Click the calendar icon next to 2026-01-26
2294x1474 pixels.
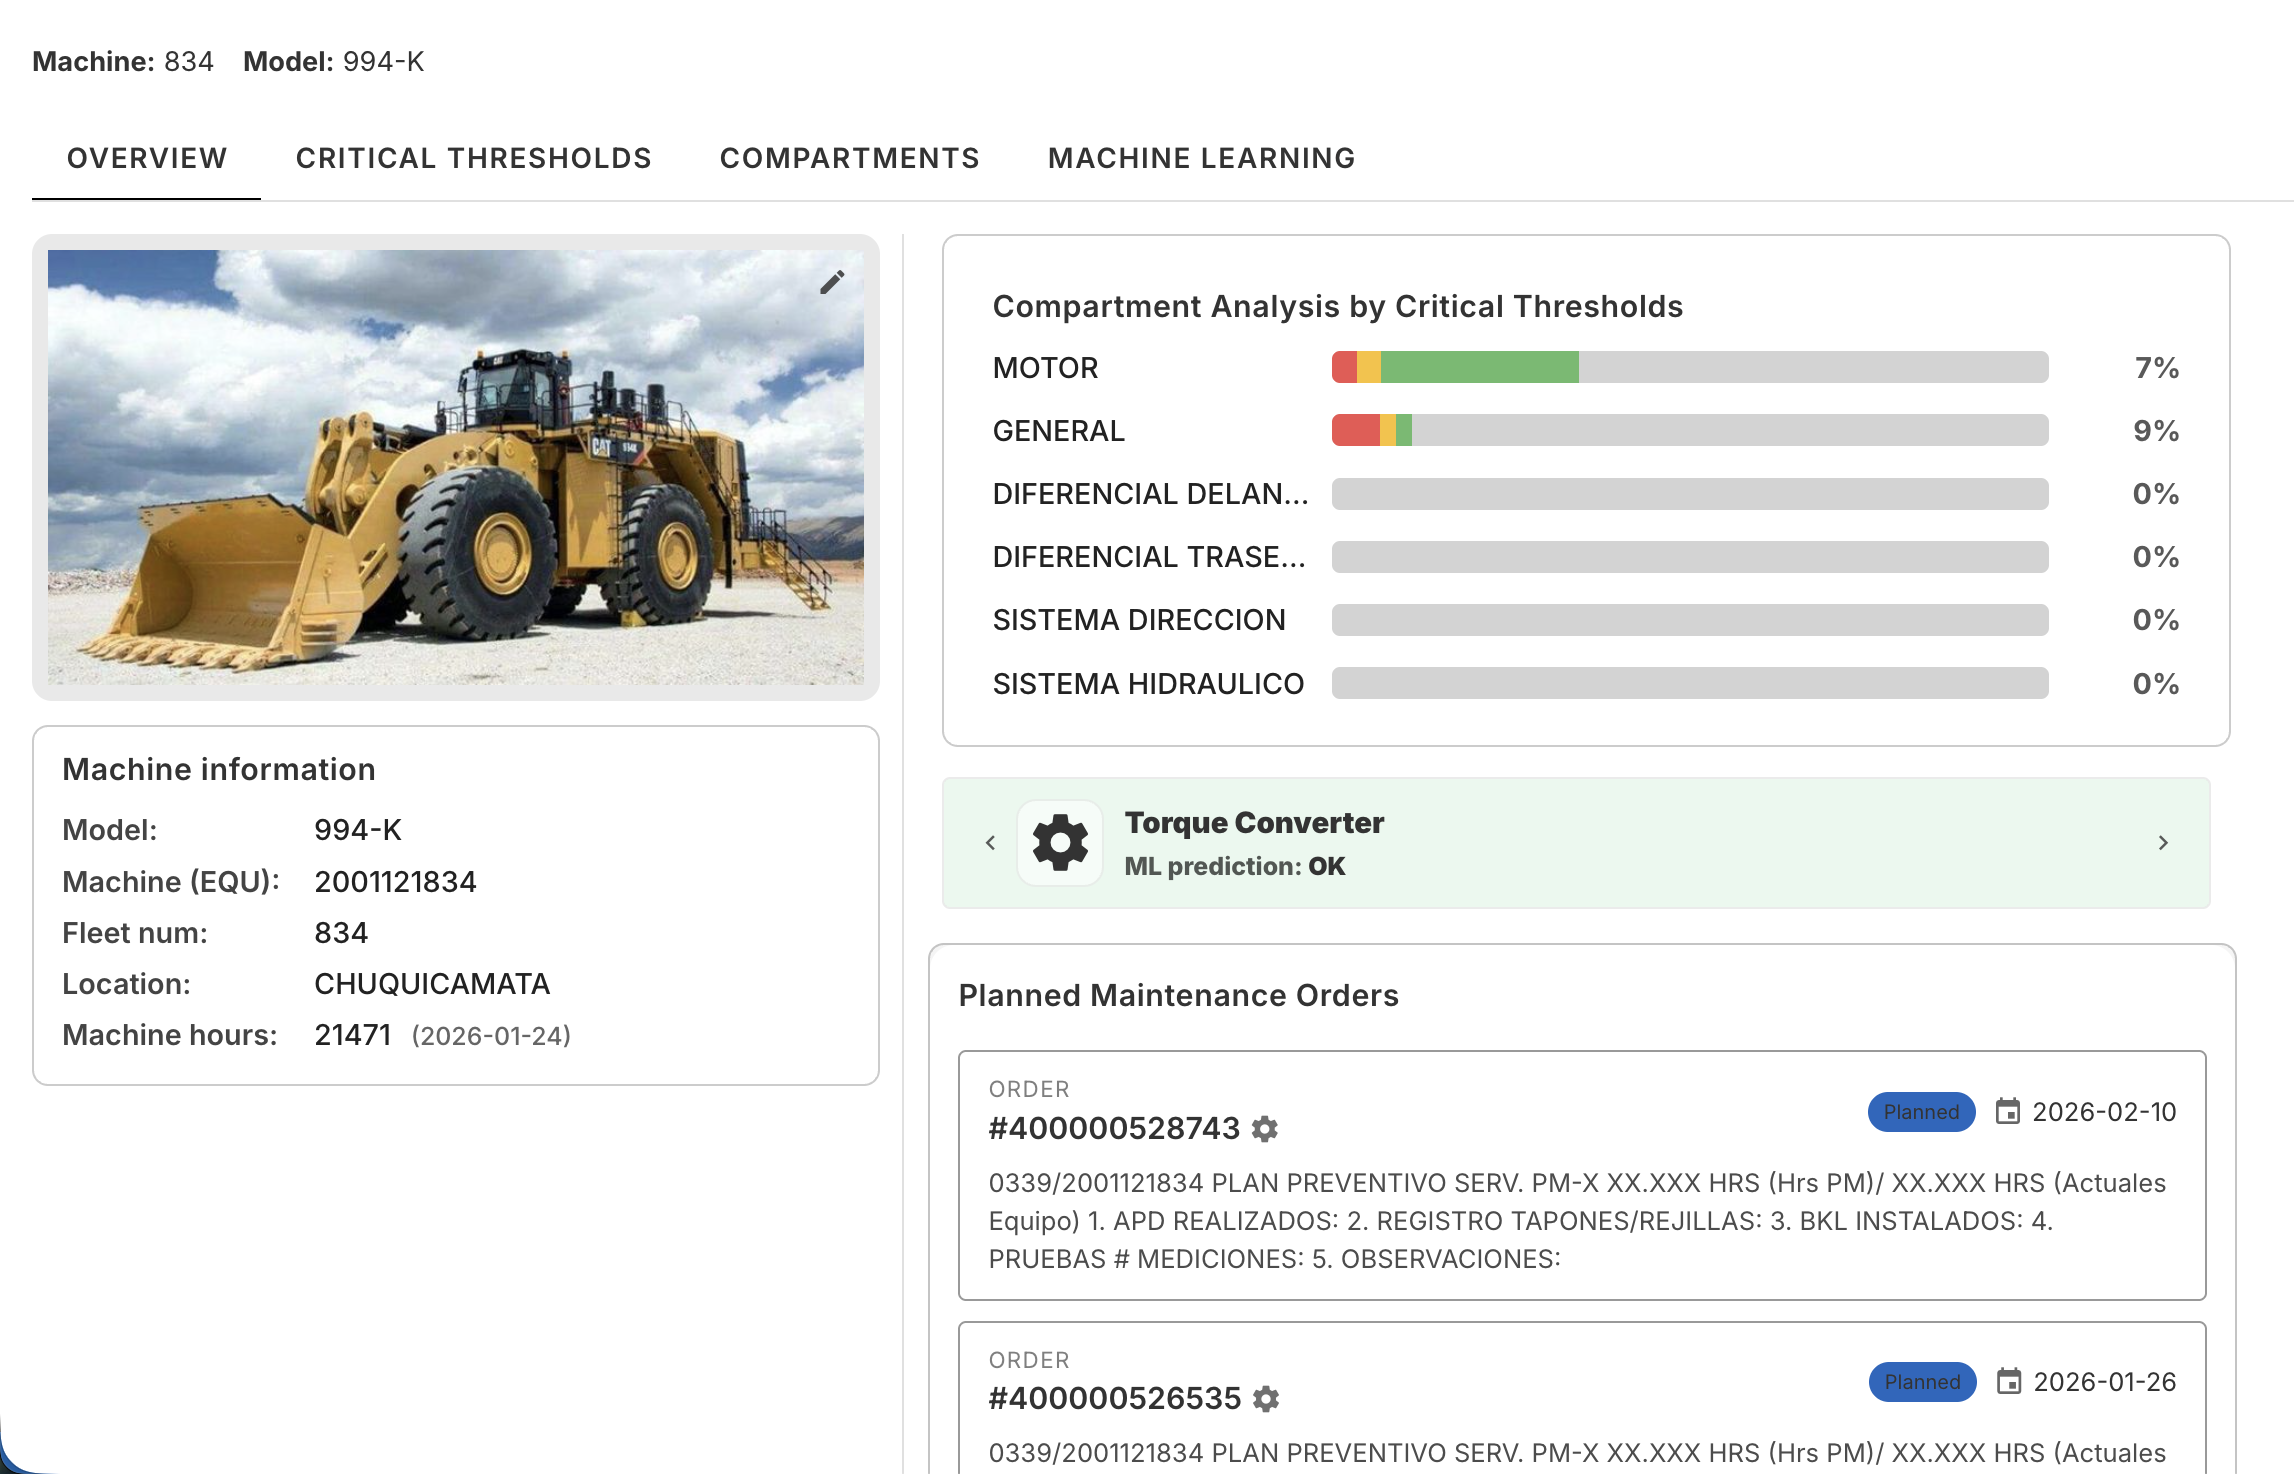2010,1382
